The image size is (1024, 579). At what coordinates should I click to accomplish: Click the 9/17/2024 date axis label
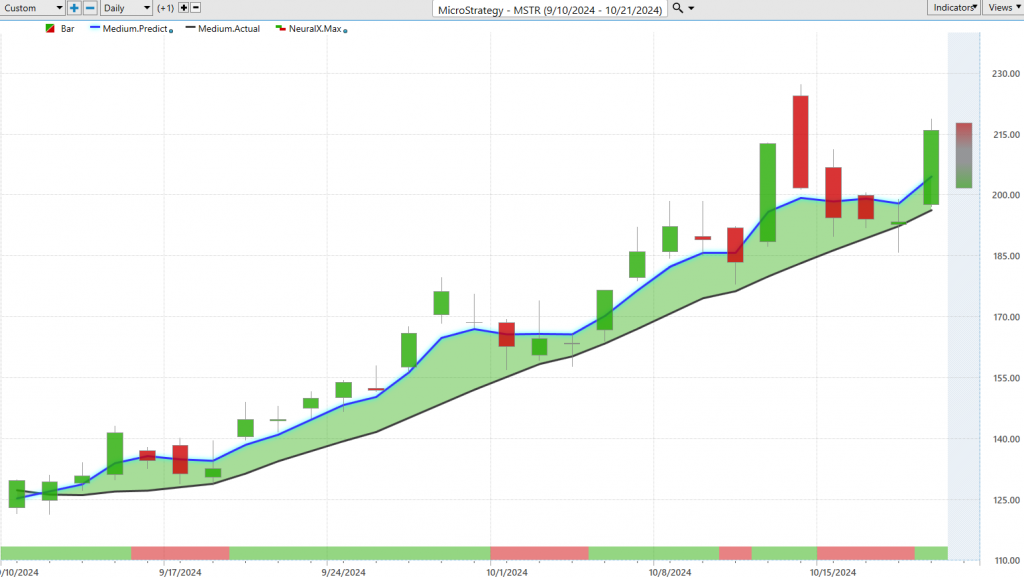pos(180,572)
